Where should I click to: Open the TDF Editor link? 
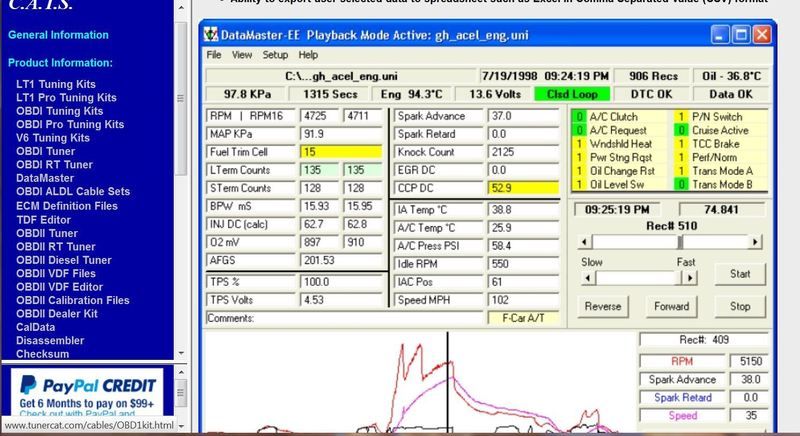point(43,220)
